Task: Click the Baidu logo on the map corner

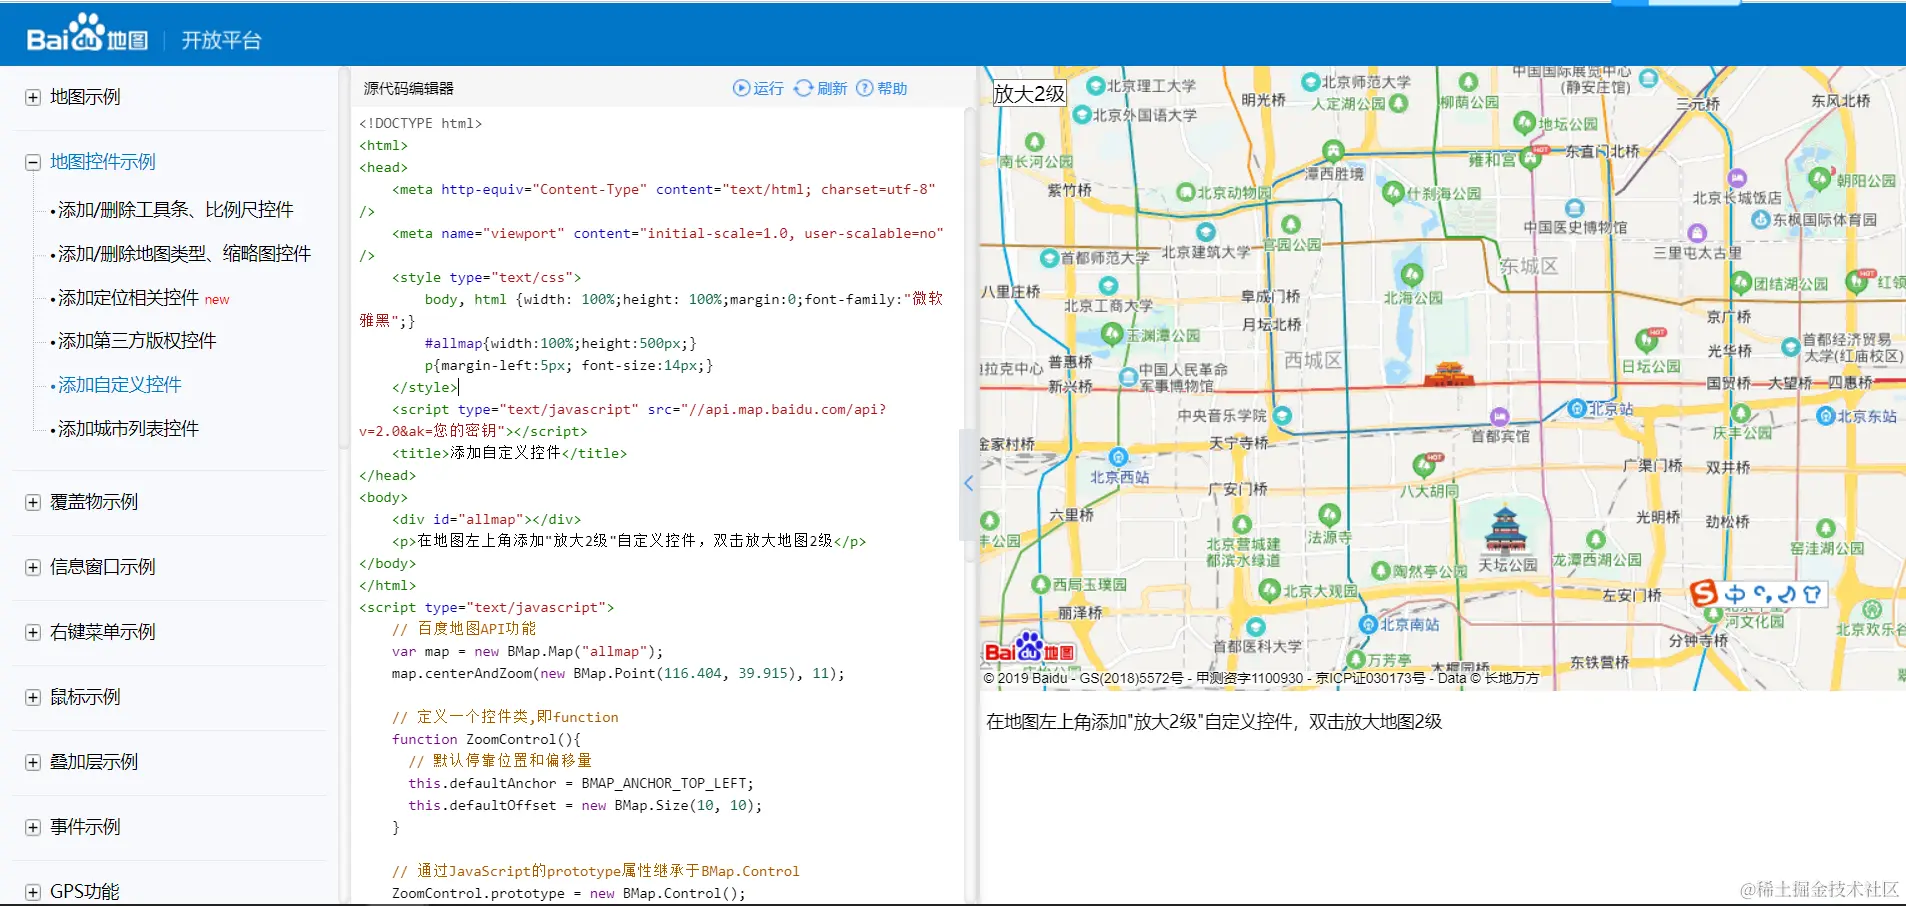Action: pos(1029,648)
